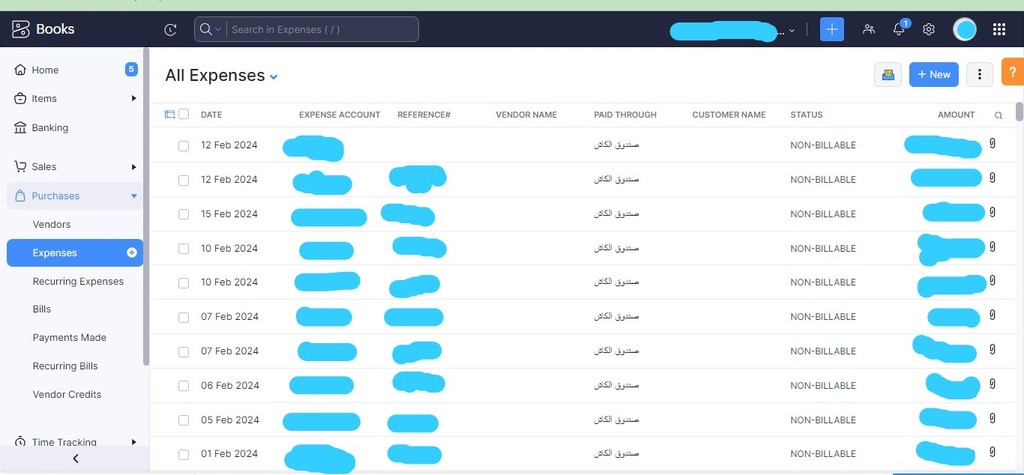Expand the Time Tracking submenu arrow
1024x475 pixels.
[x=133, y=442]
